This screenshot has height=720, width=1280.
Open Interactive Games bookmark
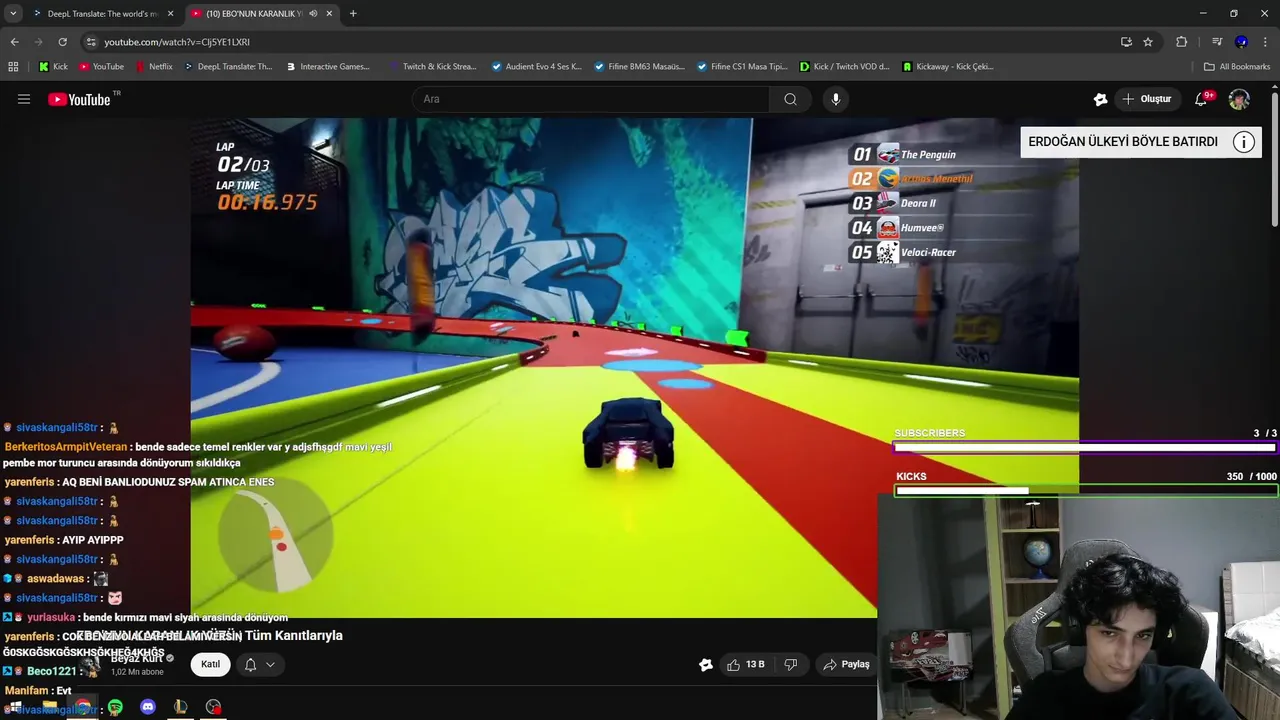point(327,67)
